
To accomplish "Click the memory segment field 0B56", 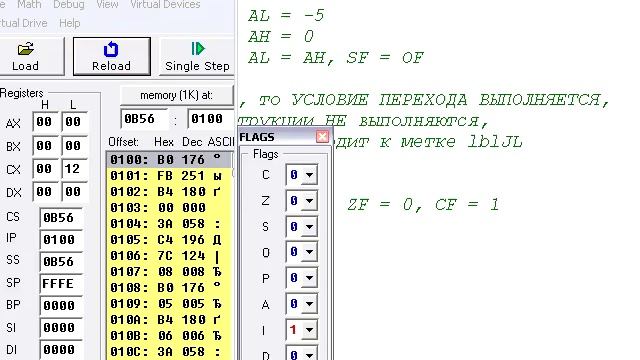I will click(144, 119).
